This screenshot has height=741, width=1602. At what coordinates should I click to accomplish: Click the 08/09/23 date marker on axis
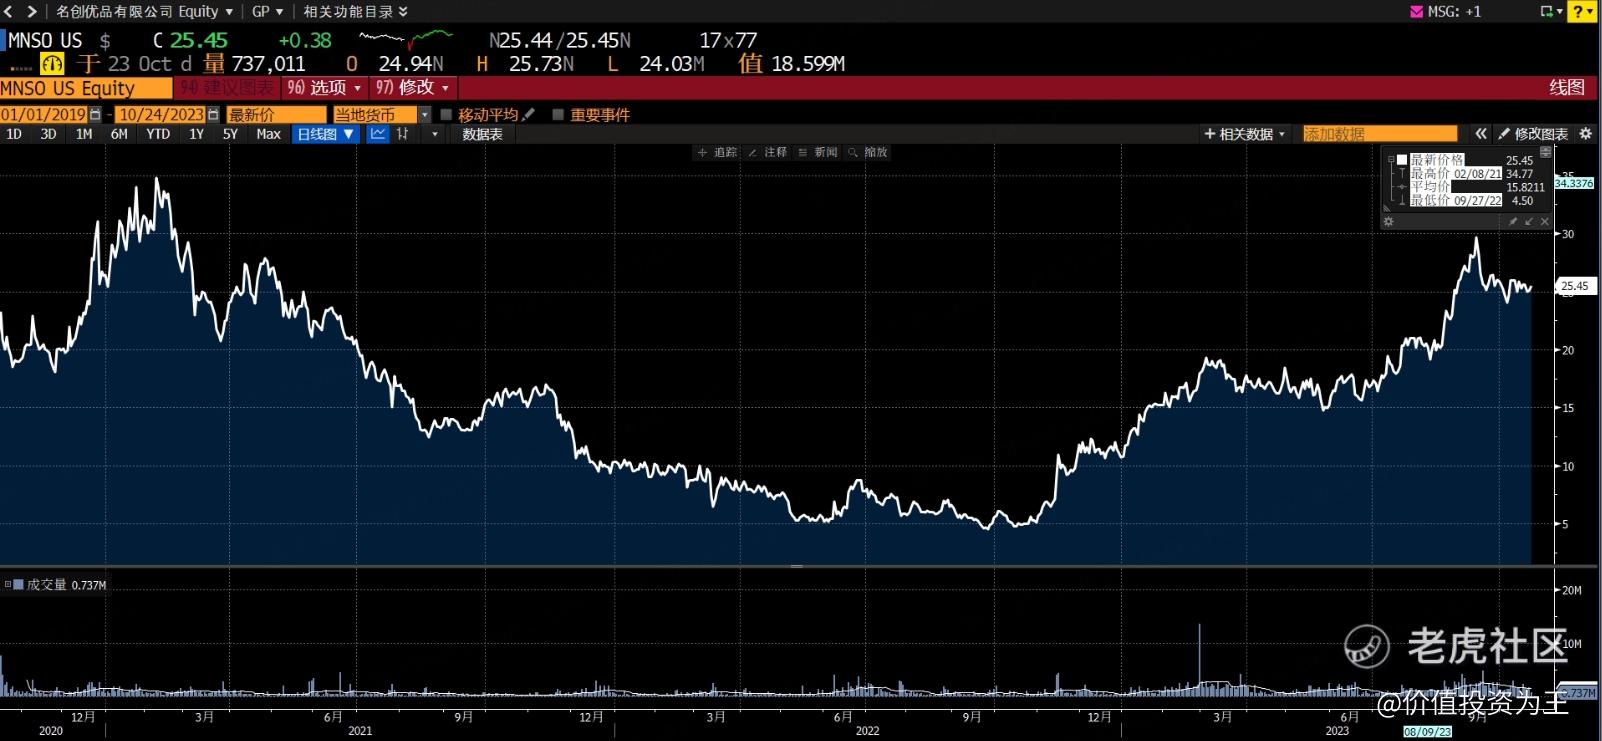tap(1426, 732)
